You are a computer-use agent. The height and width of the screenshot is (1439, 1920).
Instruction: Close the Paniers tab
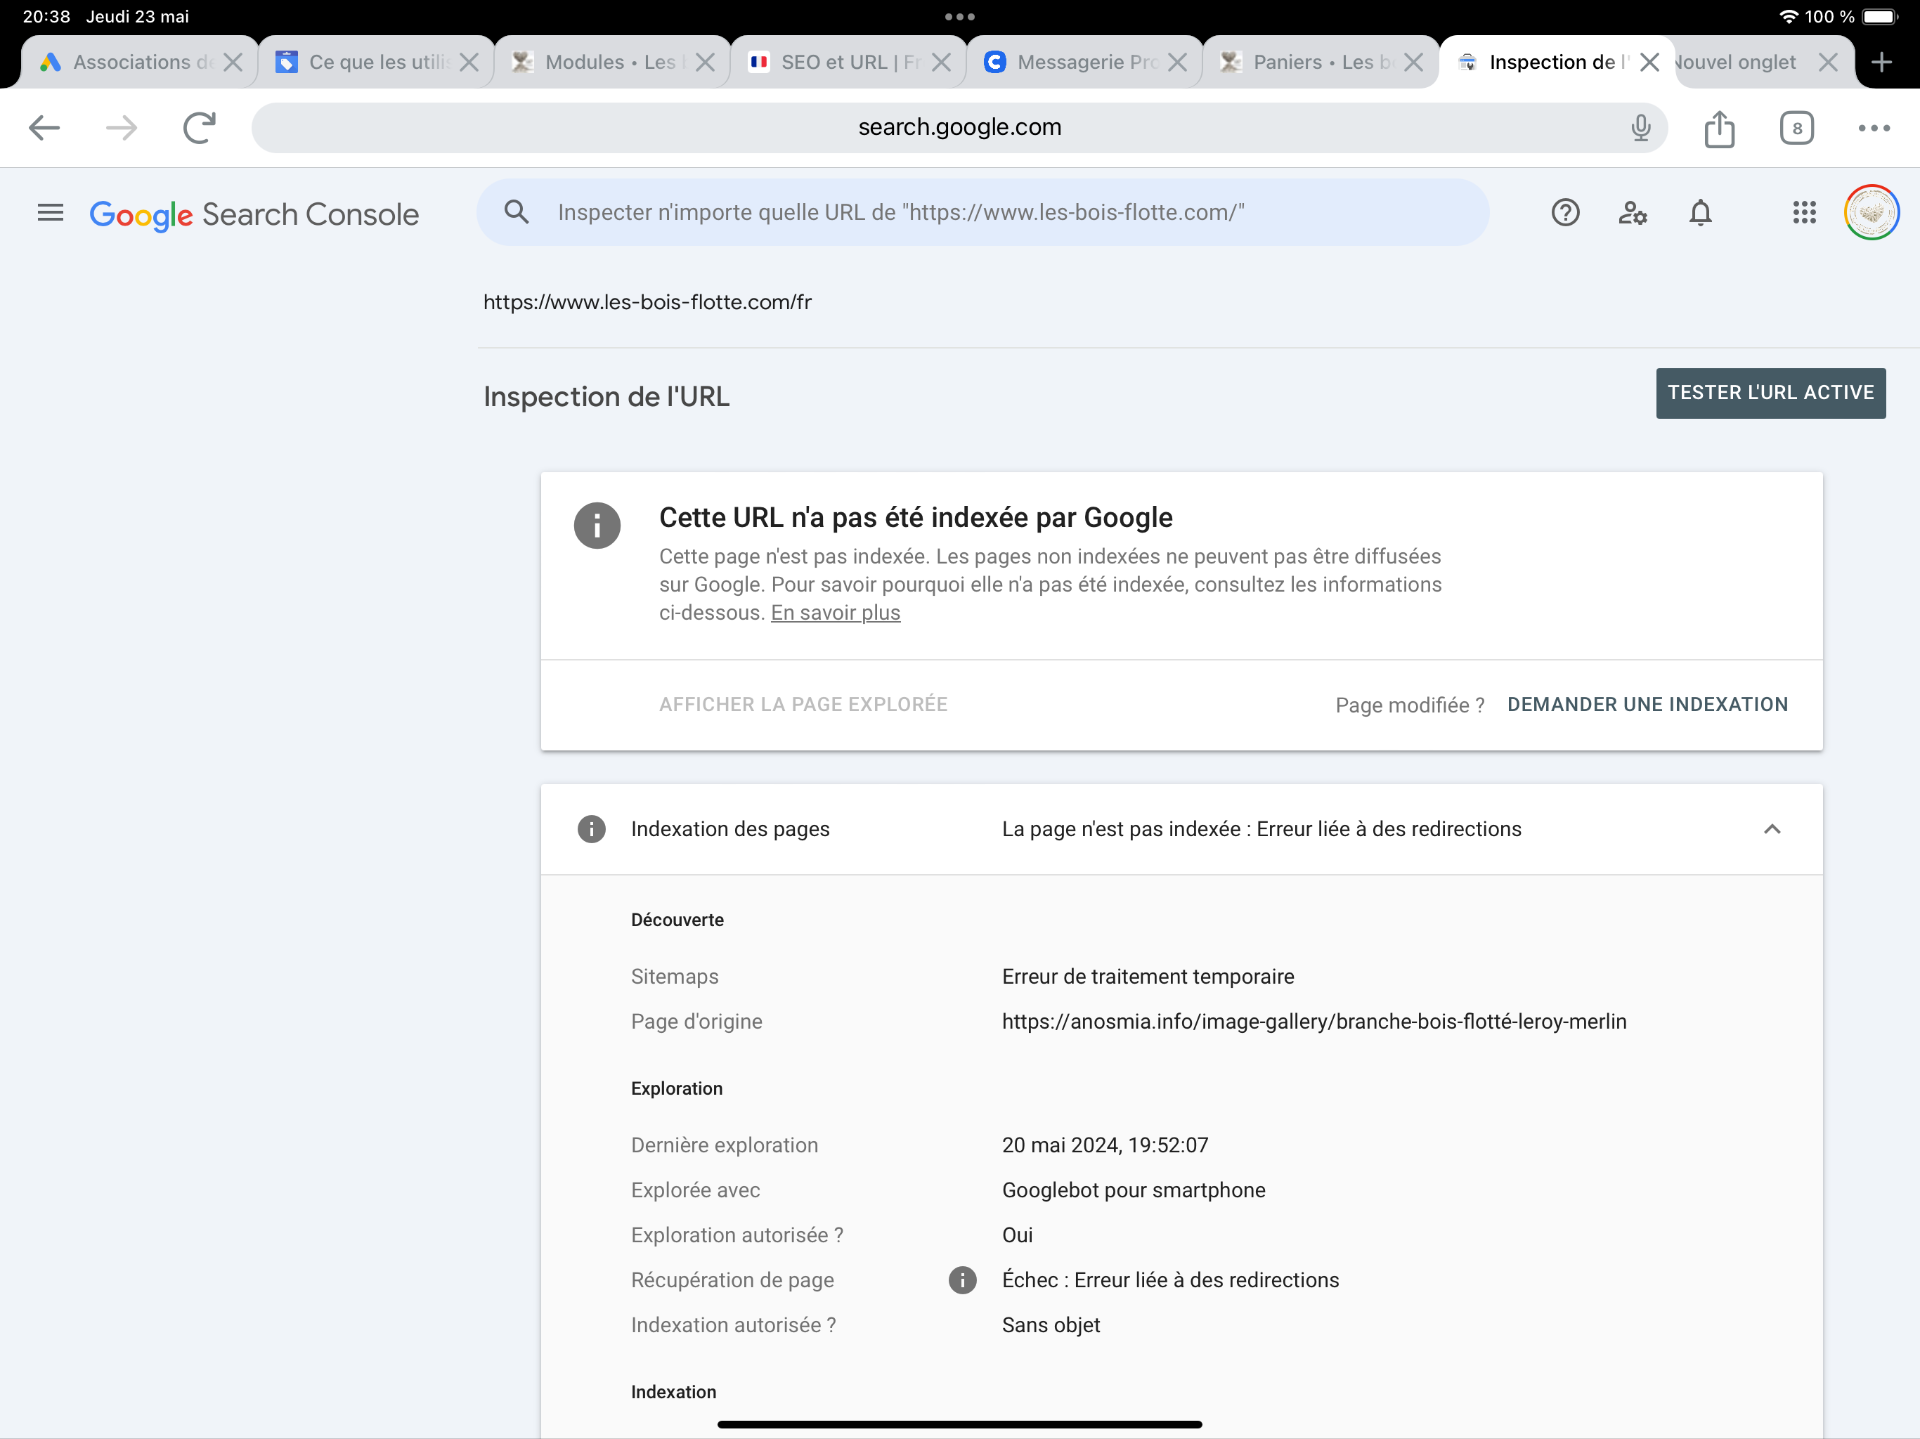pyautogui.click(x=1413, y=62)
